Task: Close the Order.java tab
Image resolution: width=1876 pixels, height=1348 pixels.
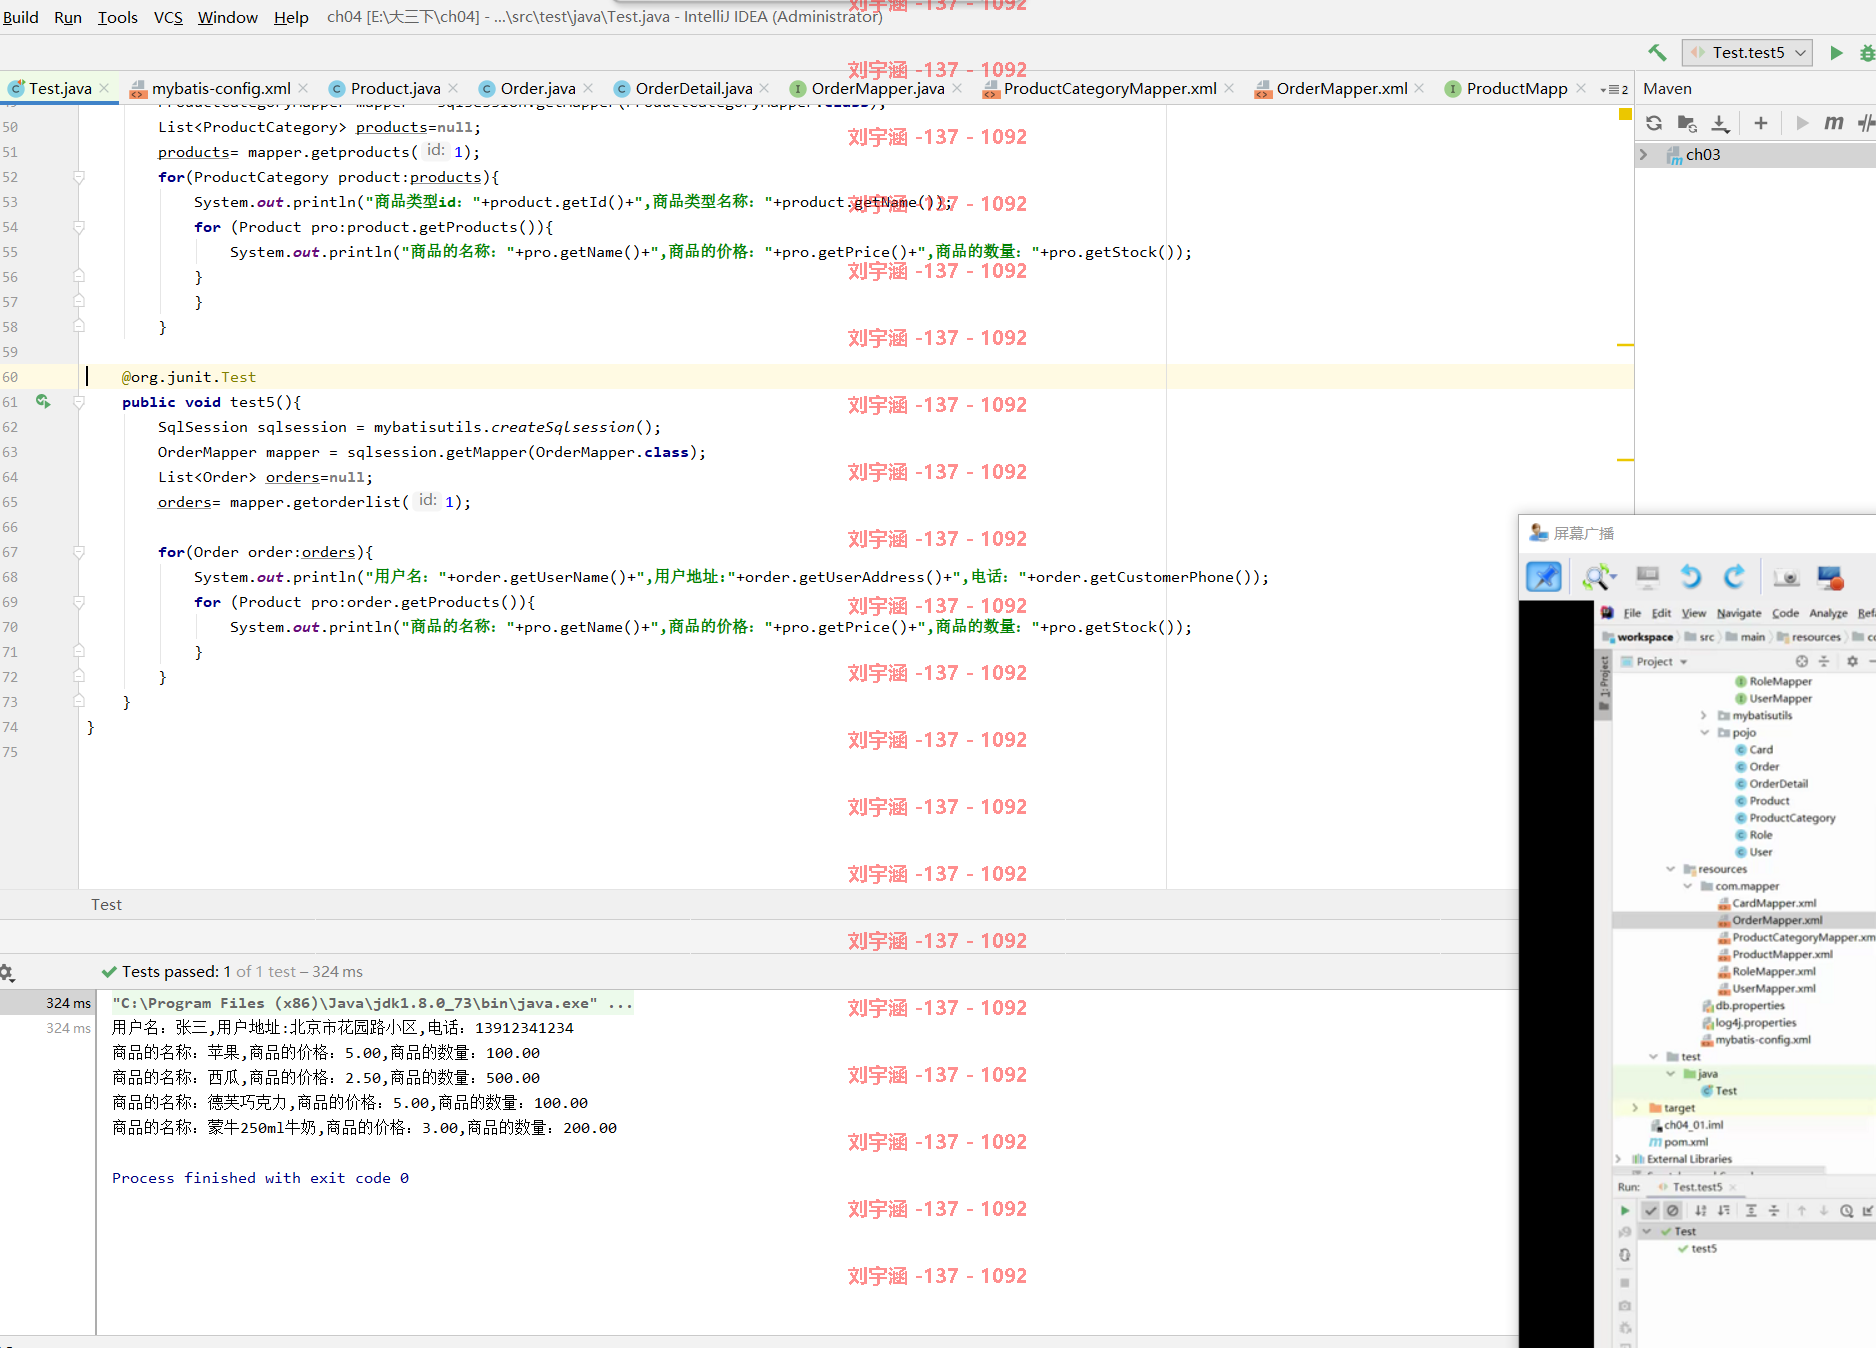Action: click(588, 89)
